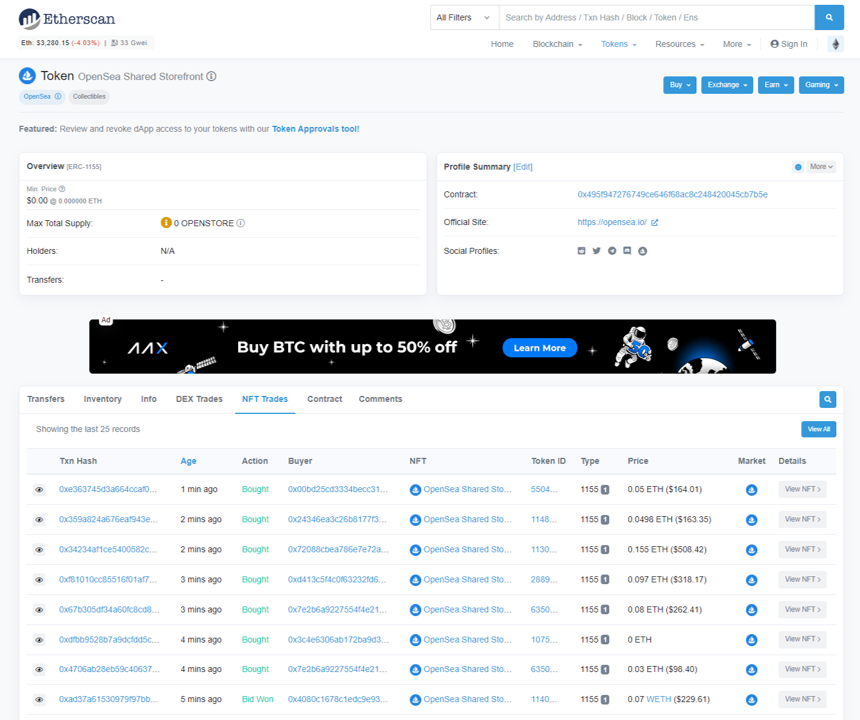Image resolution: width=860 pixels, height=720 pixels.
Task: Click OpenSea market icon in 0.07 WETH row
Action: [x=751, y=700]
